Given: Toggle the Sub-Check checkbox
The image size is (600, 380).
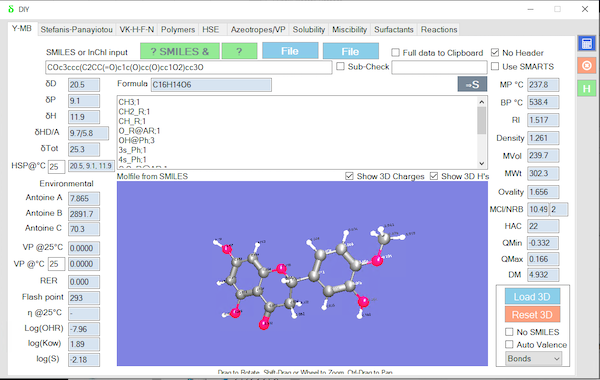Looking at the screenshot, I should [x=340, y=66].
